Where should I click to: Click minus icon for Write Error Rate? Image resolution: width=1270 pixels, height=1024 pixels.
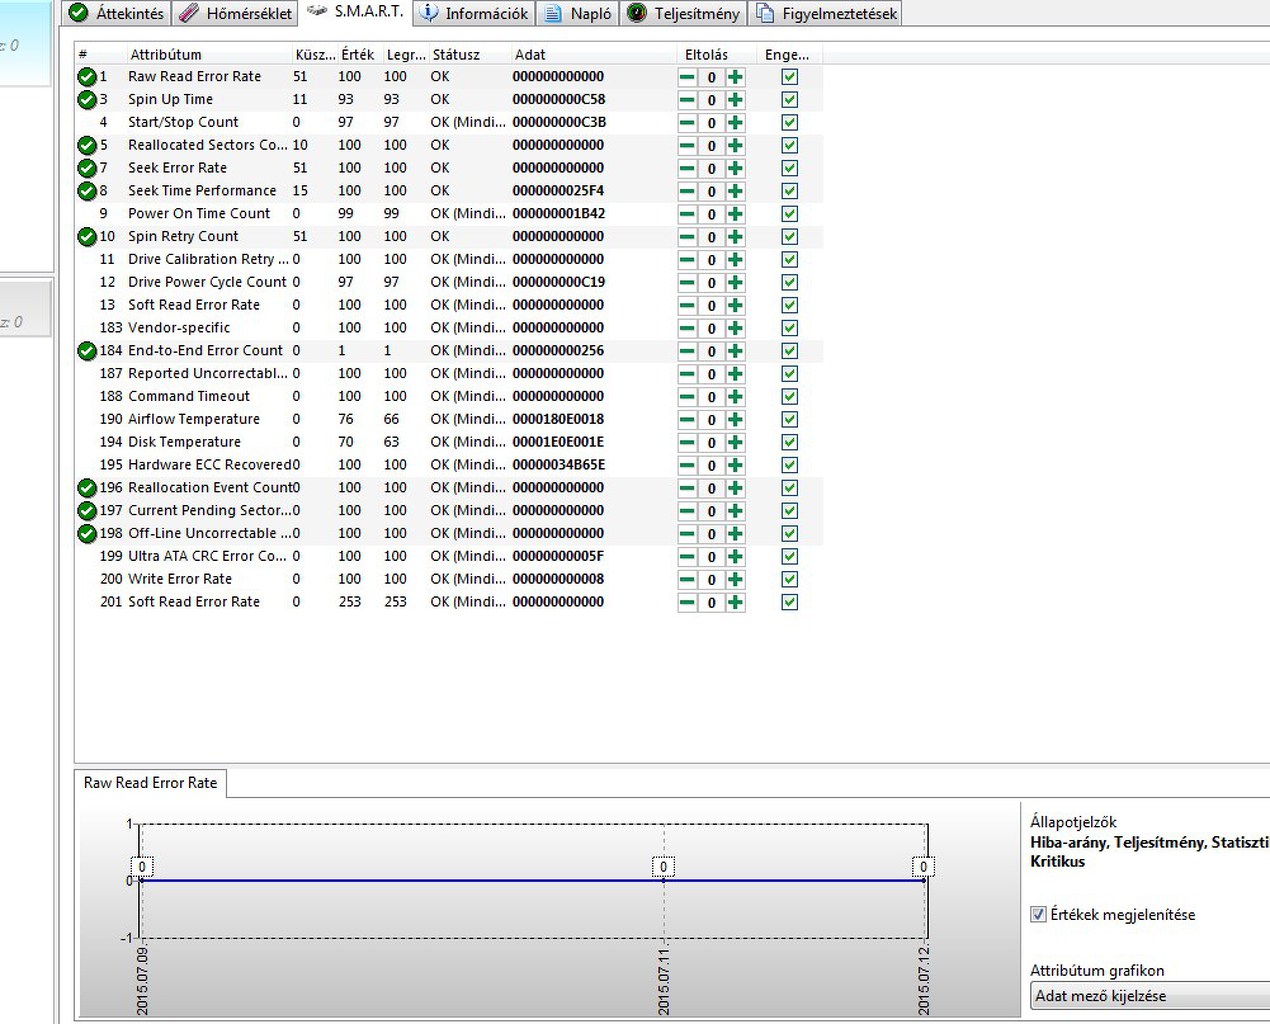tap(687, 580)
